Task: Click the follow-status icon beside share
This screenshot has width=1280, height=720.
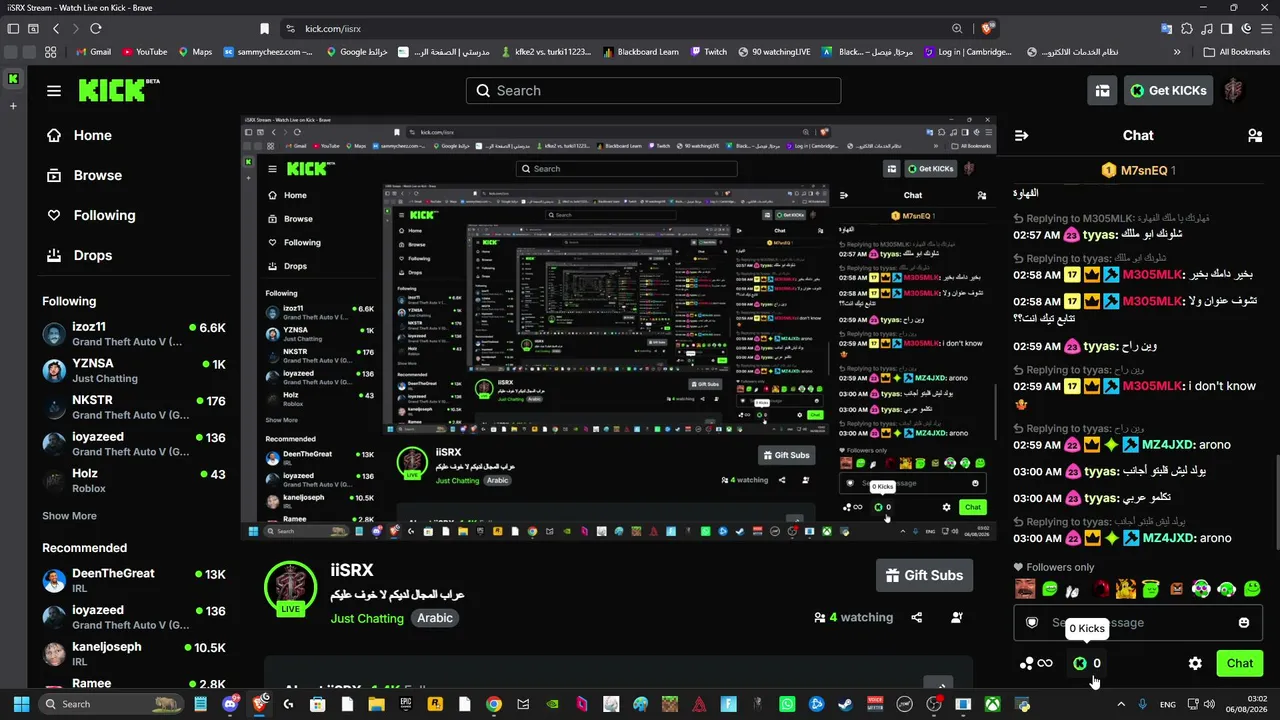Action: (957, 618)
